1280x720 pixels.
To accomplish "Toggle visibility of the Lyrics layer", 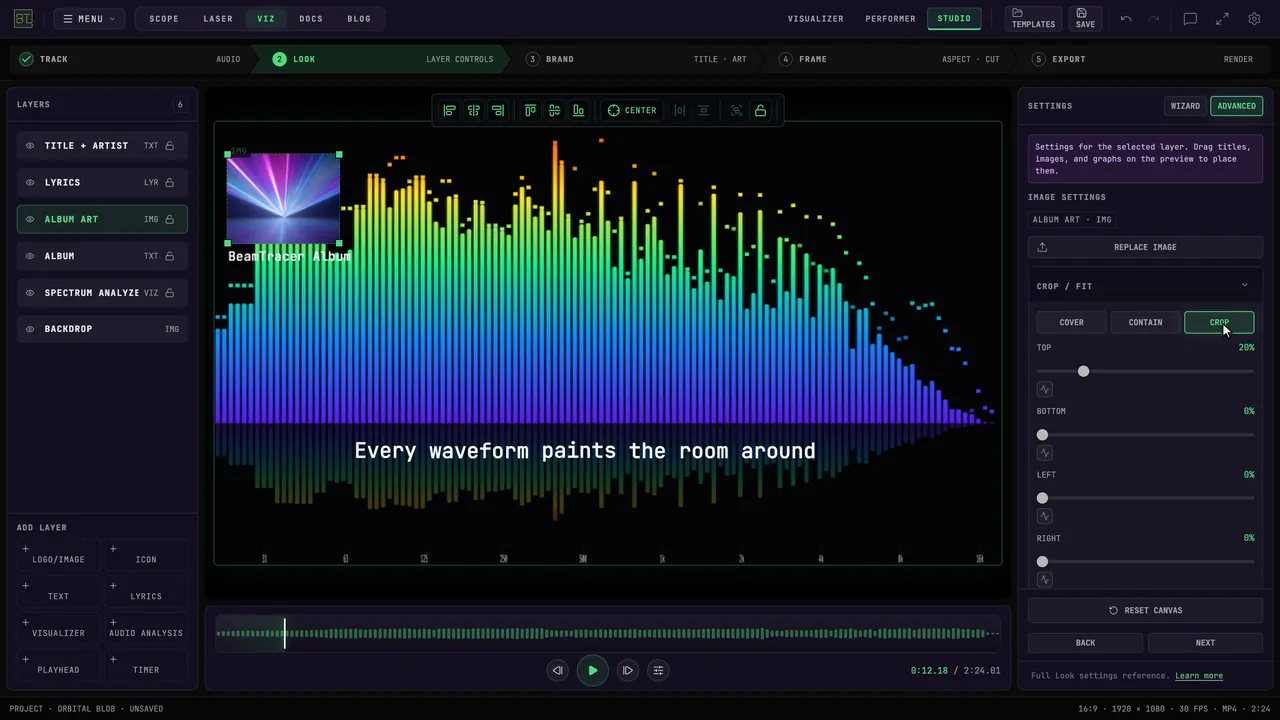I will click(30, 183).
